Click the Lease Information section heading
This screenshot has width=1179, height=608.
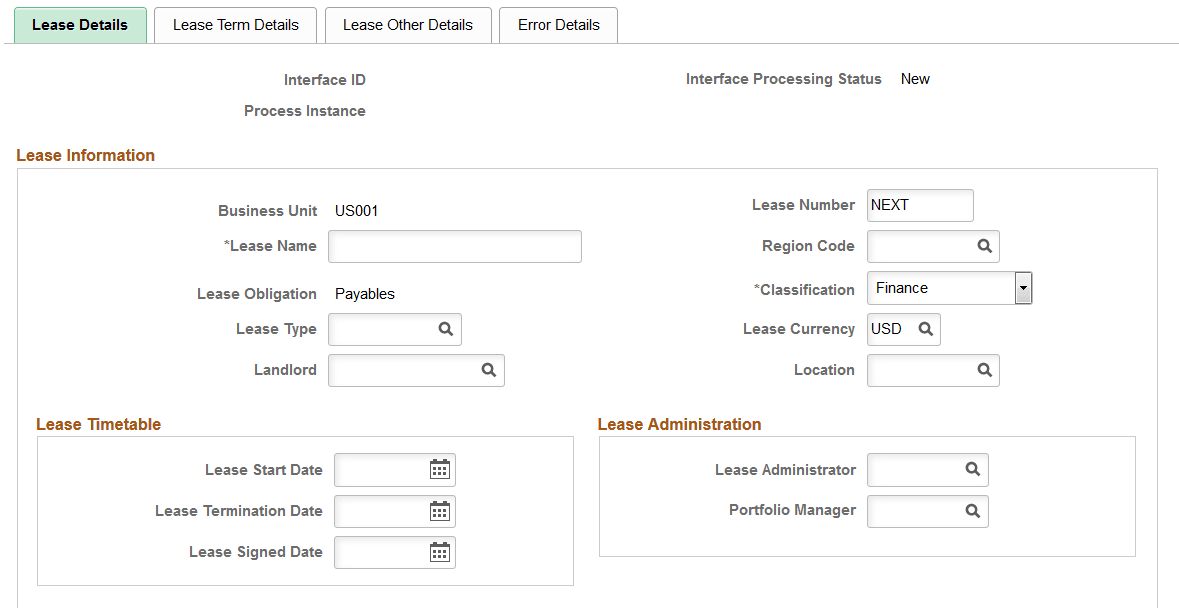(x=85, y=155)
